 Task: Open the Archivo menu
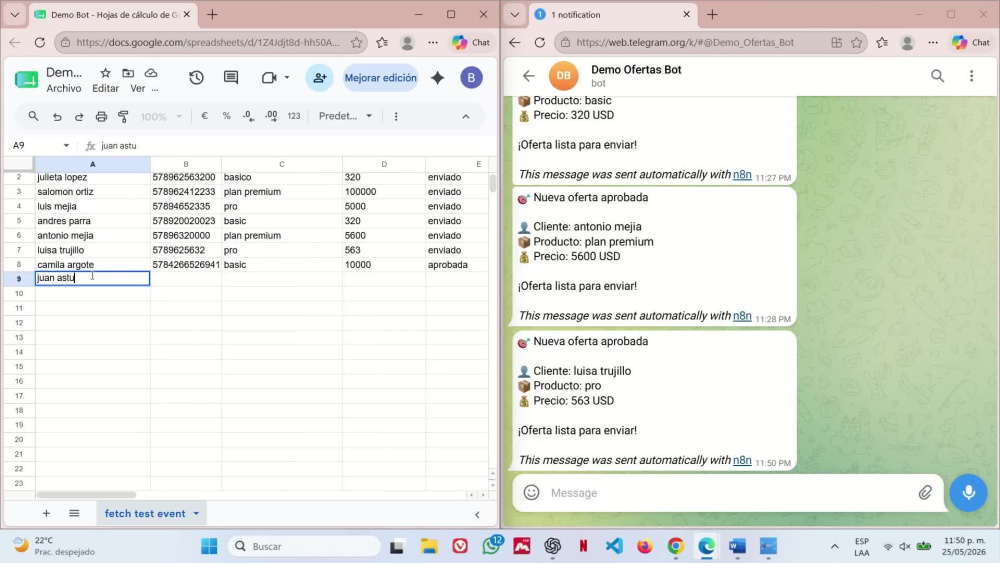[64, 89]
